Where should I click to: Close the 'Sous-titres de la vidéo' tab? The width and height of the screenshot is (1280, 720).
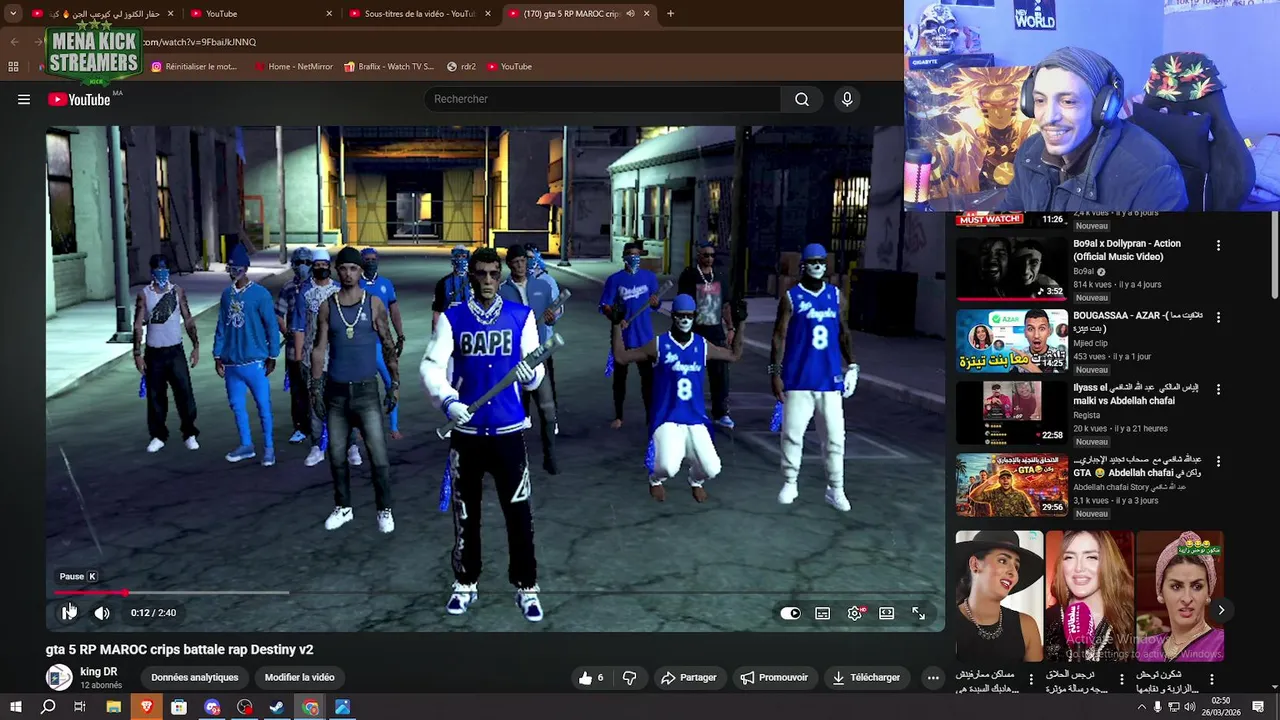tap(488, 13)
